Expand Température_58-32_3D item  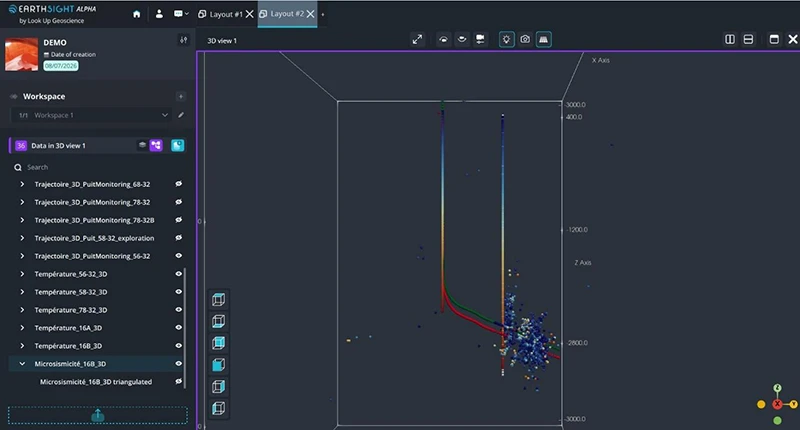22,292
